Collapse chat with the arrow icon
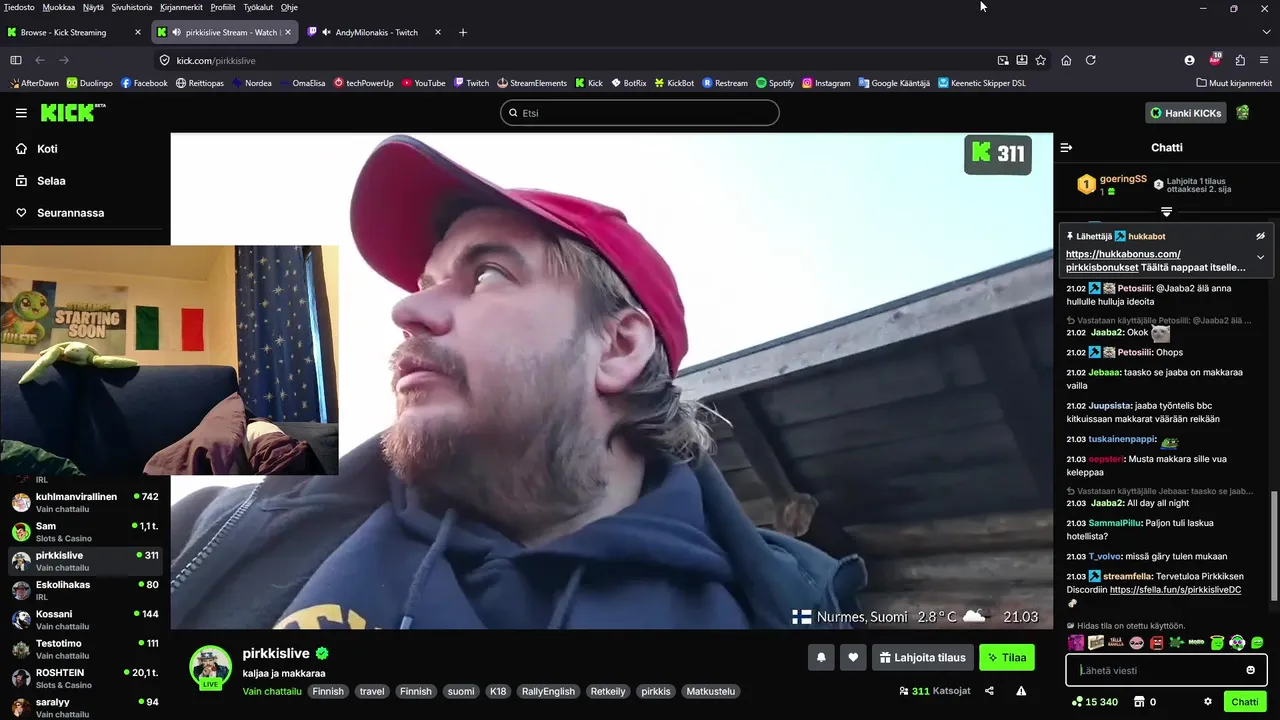Viewport: 1280px width, 720px height. click(1066, 147)
